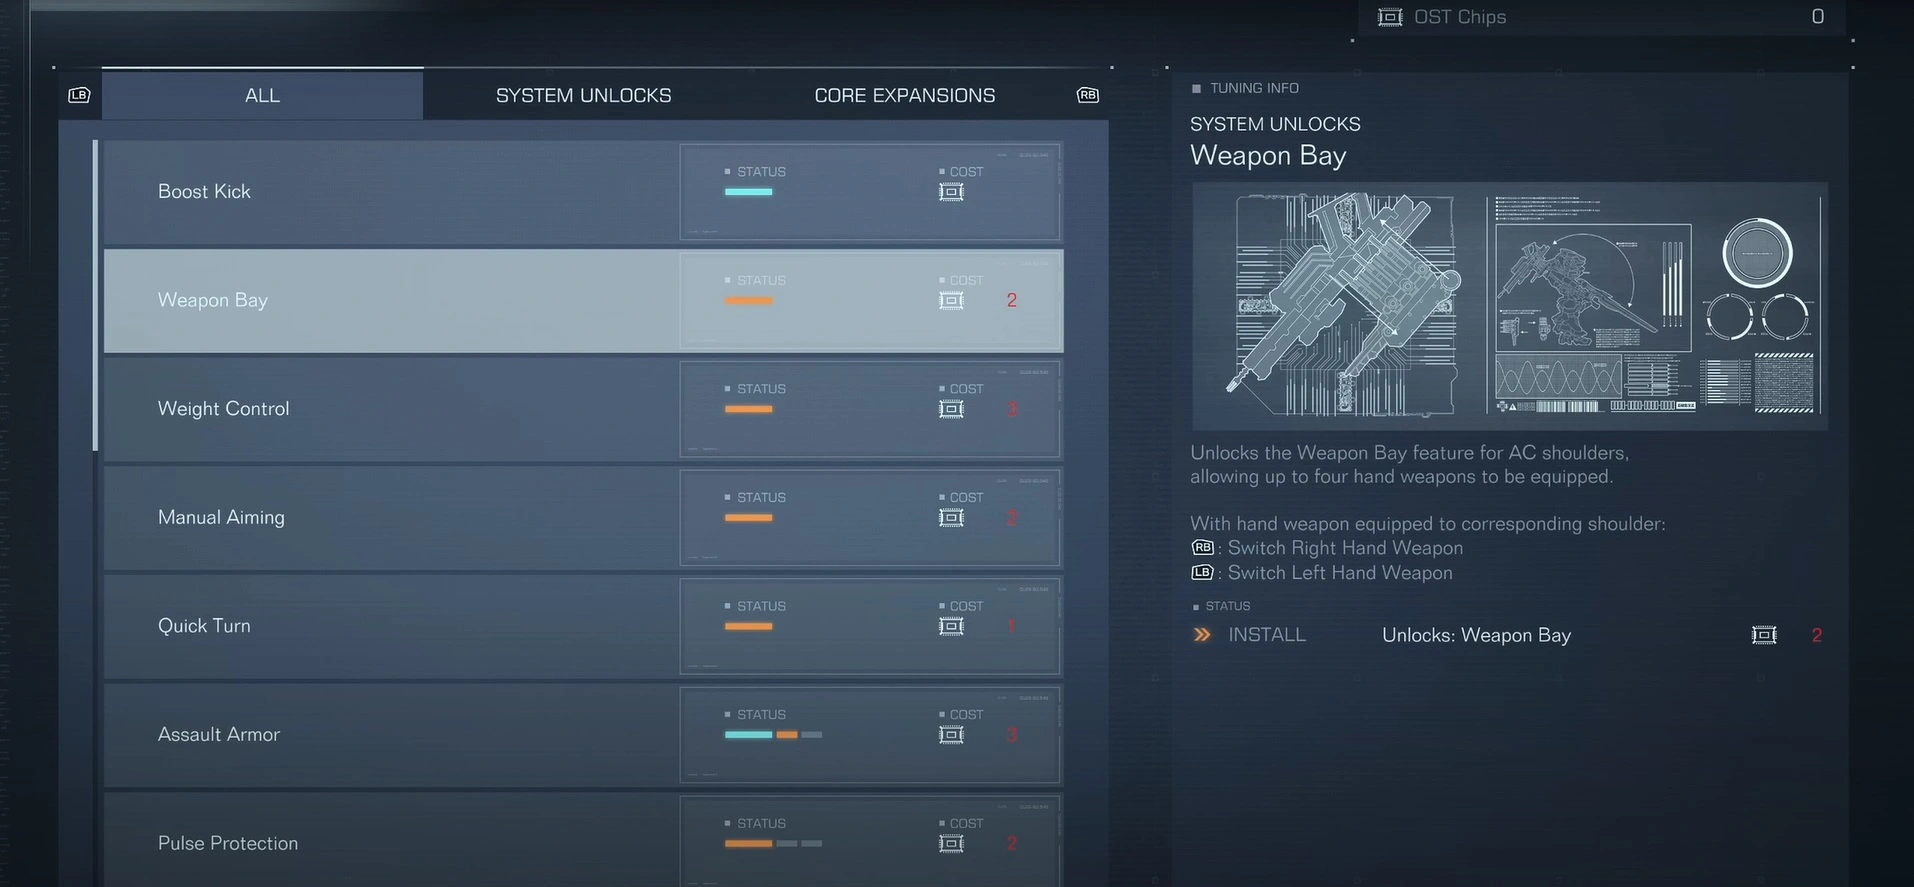Click the chip icon in the INSTALL status line
The height and width of the screenshot is (887, 1914).
(1764, 635)
